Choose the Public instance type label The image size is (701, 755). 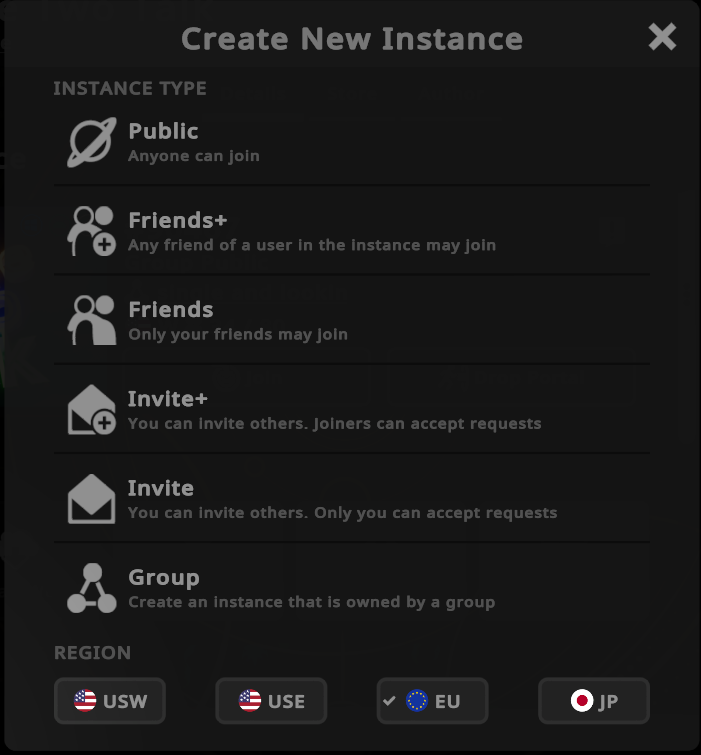click(163, 131)
